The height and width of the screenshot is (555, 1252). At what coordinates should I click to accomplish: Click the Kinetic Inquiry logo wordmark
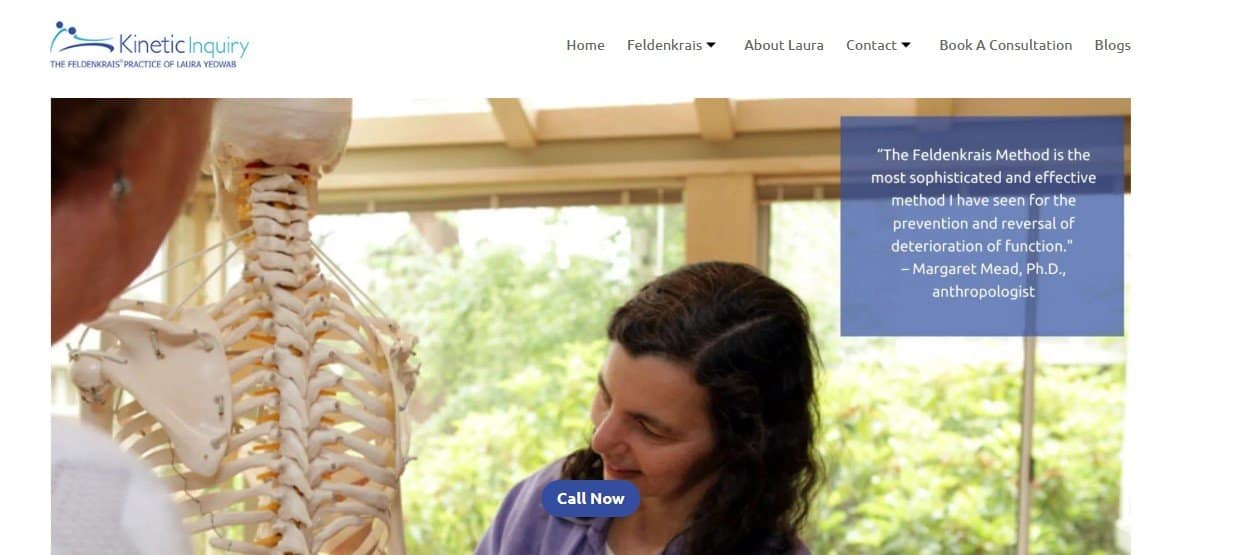point(184,45)
